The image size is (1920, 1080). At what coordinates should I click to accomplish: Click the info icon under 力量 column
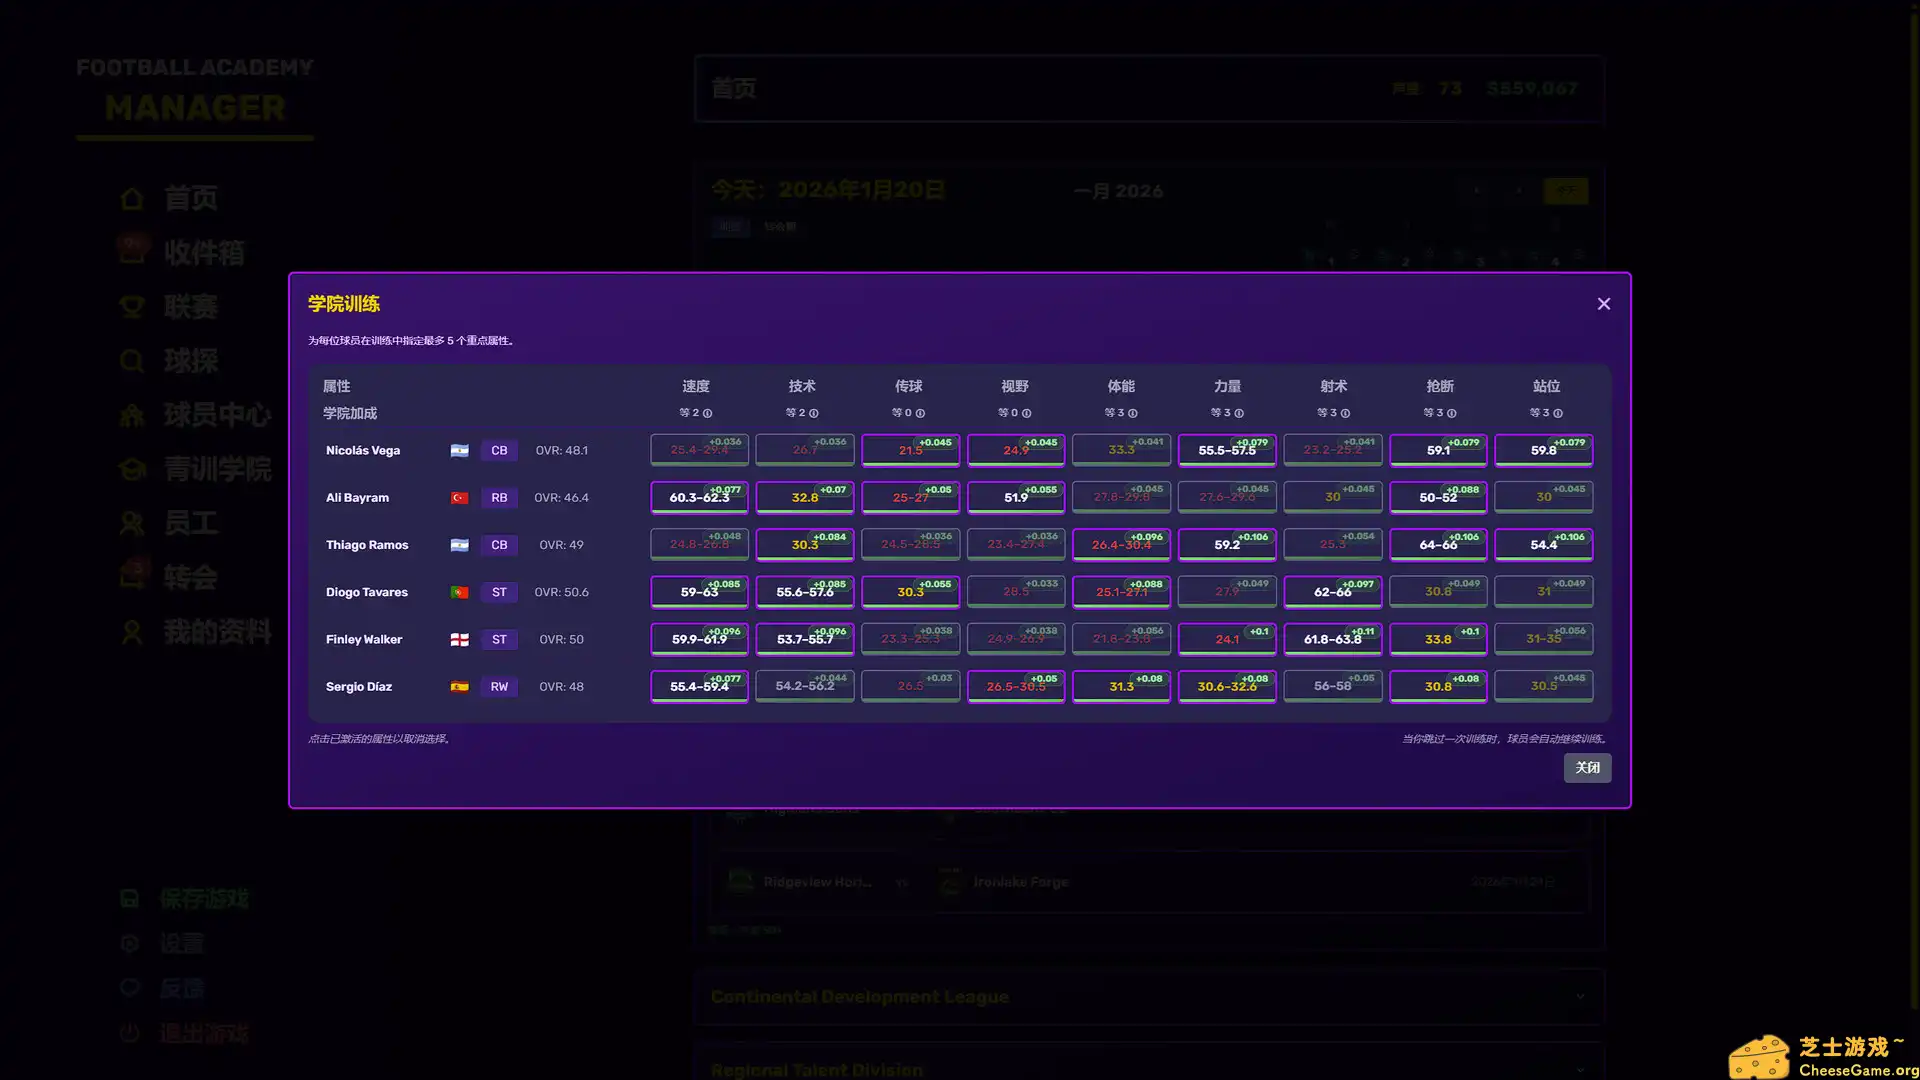click(1239, 413)
